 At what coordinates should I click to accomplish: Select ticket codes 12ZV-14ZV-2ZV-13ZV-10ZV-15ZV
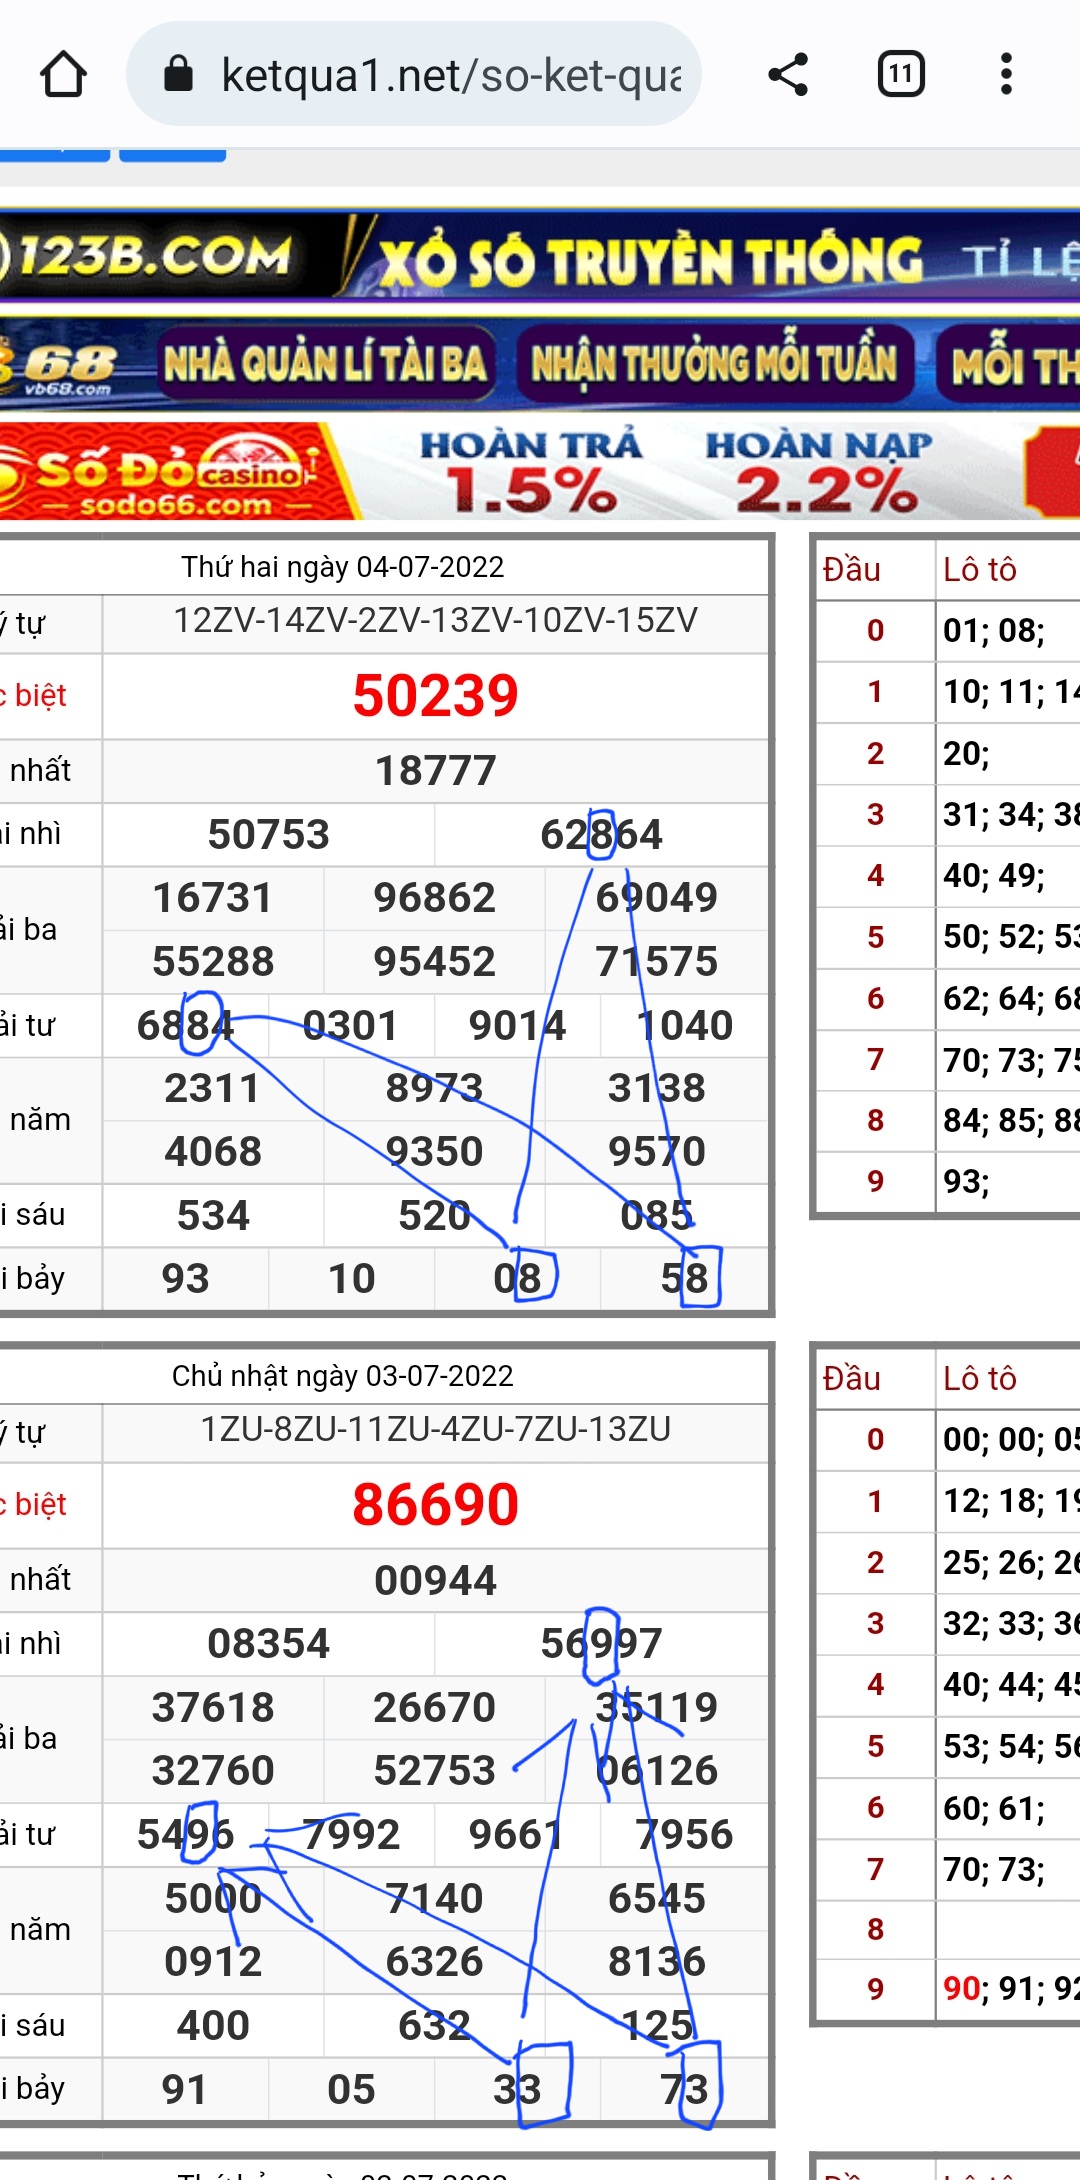436,620
